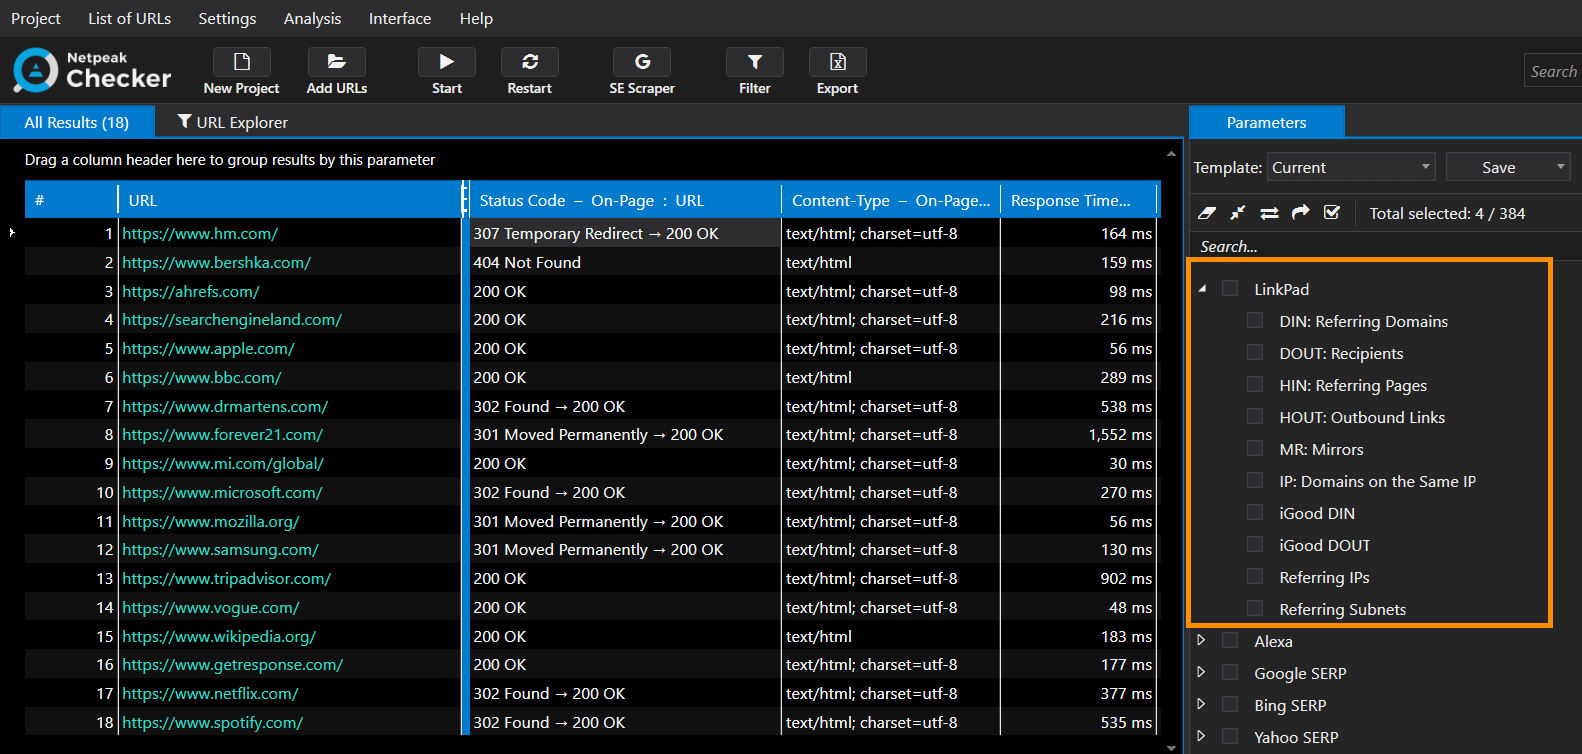Enable iGood DIN checkbox
This screenshot has height=754, width=1582.
click(x=1255, y=512)
